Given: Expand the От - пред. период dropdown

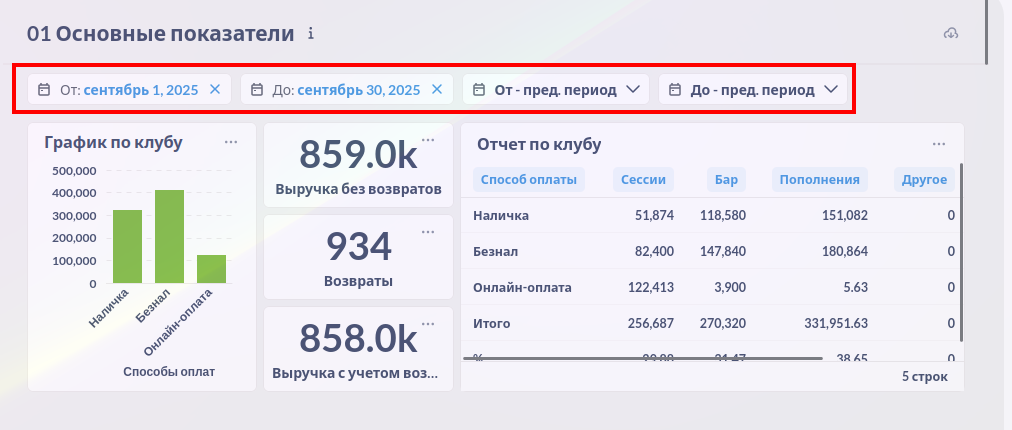Looking at the screenshot, I should pyautogui.click(x=556, y=90).
